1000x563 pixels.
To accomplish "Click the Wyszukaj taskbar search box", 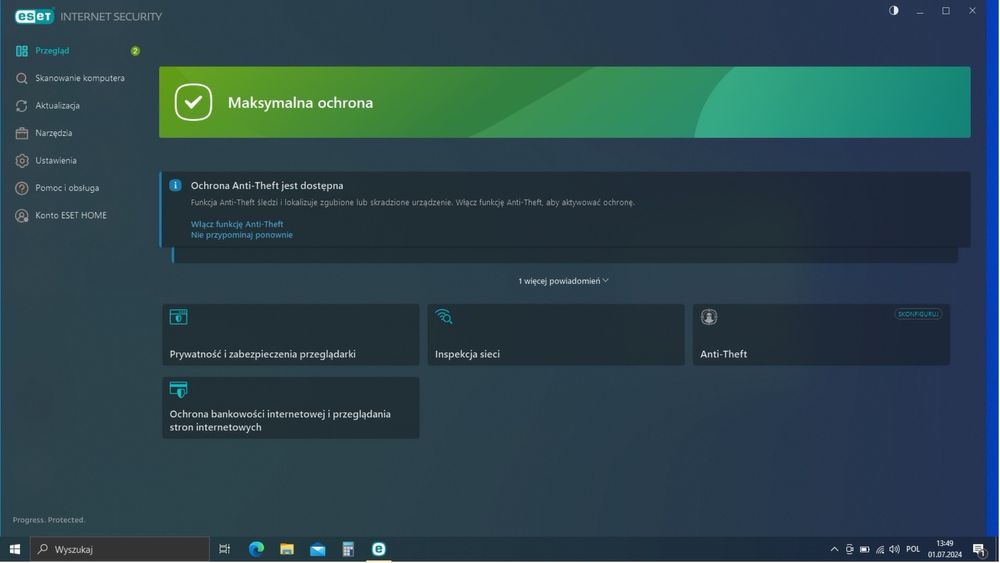I will pos(119,549).
